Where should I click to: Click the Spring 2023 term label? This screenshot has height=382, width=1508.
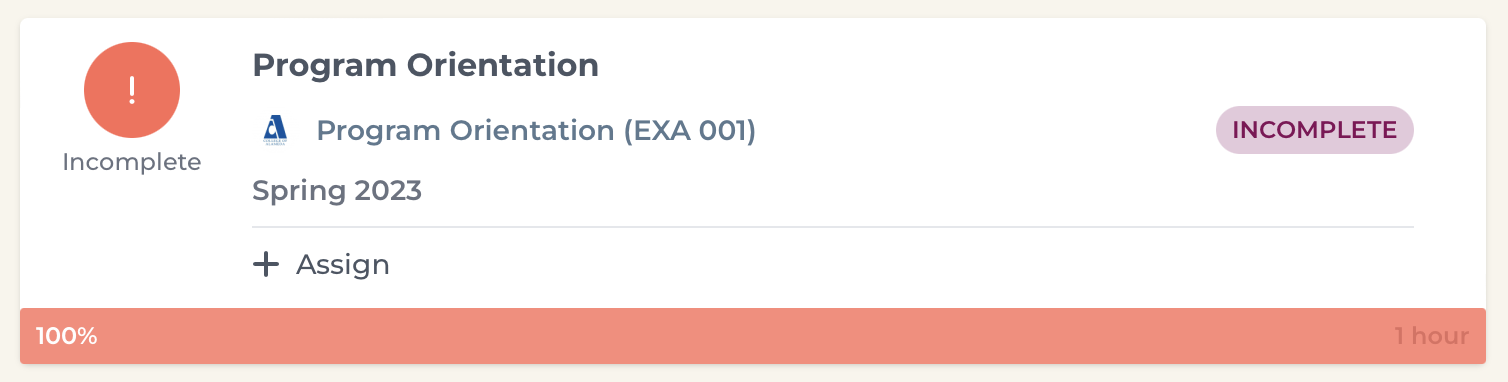pos(337,190)
